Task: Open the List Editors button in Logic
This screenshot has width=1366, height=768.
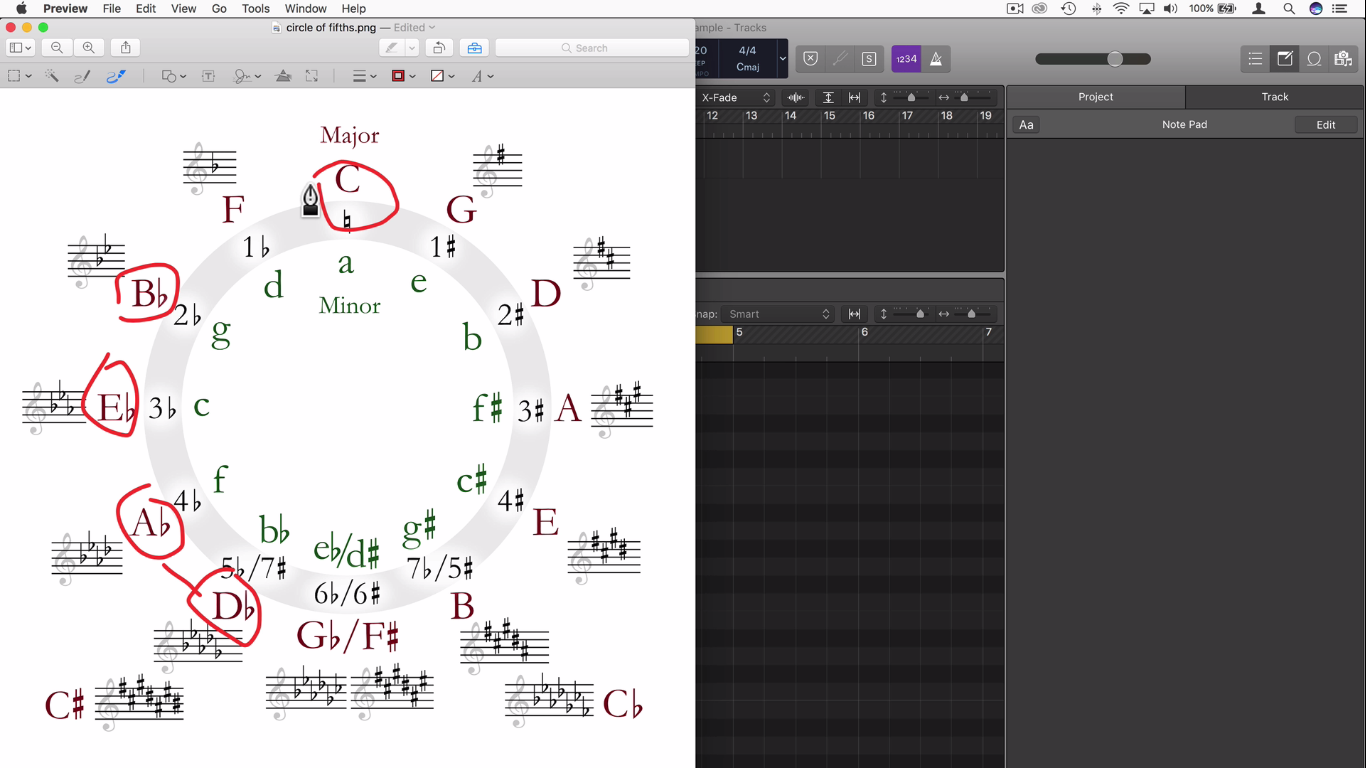Action: point(1255,59)
